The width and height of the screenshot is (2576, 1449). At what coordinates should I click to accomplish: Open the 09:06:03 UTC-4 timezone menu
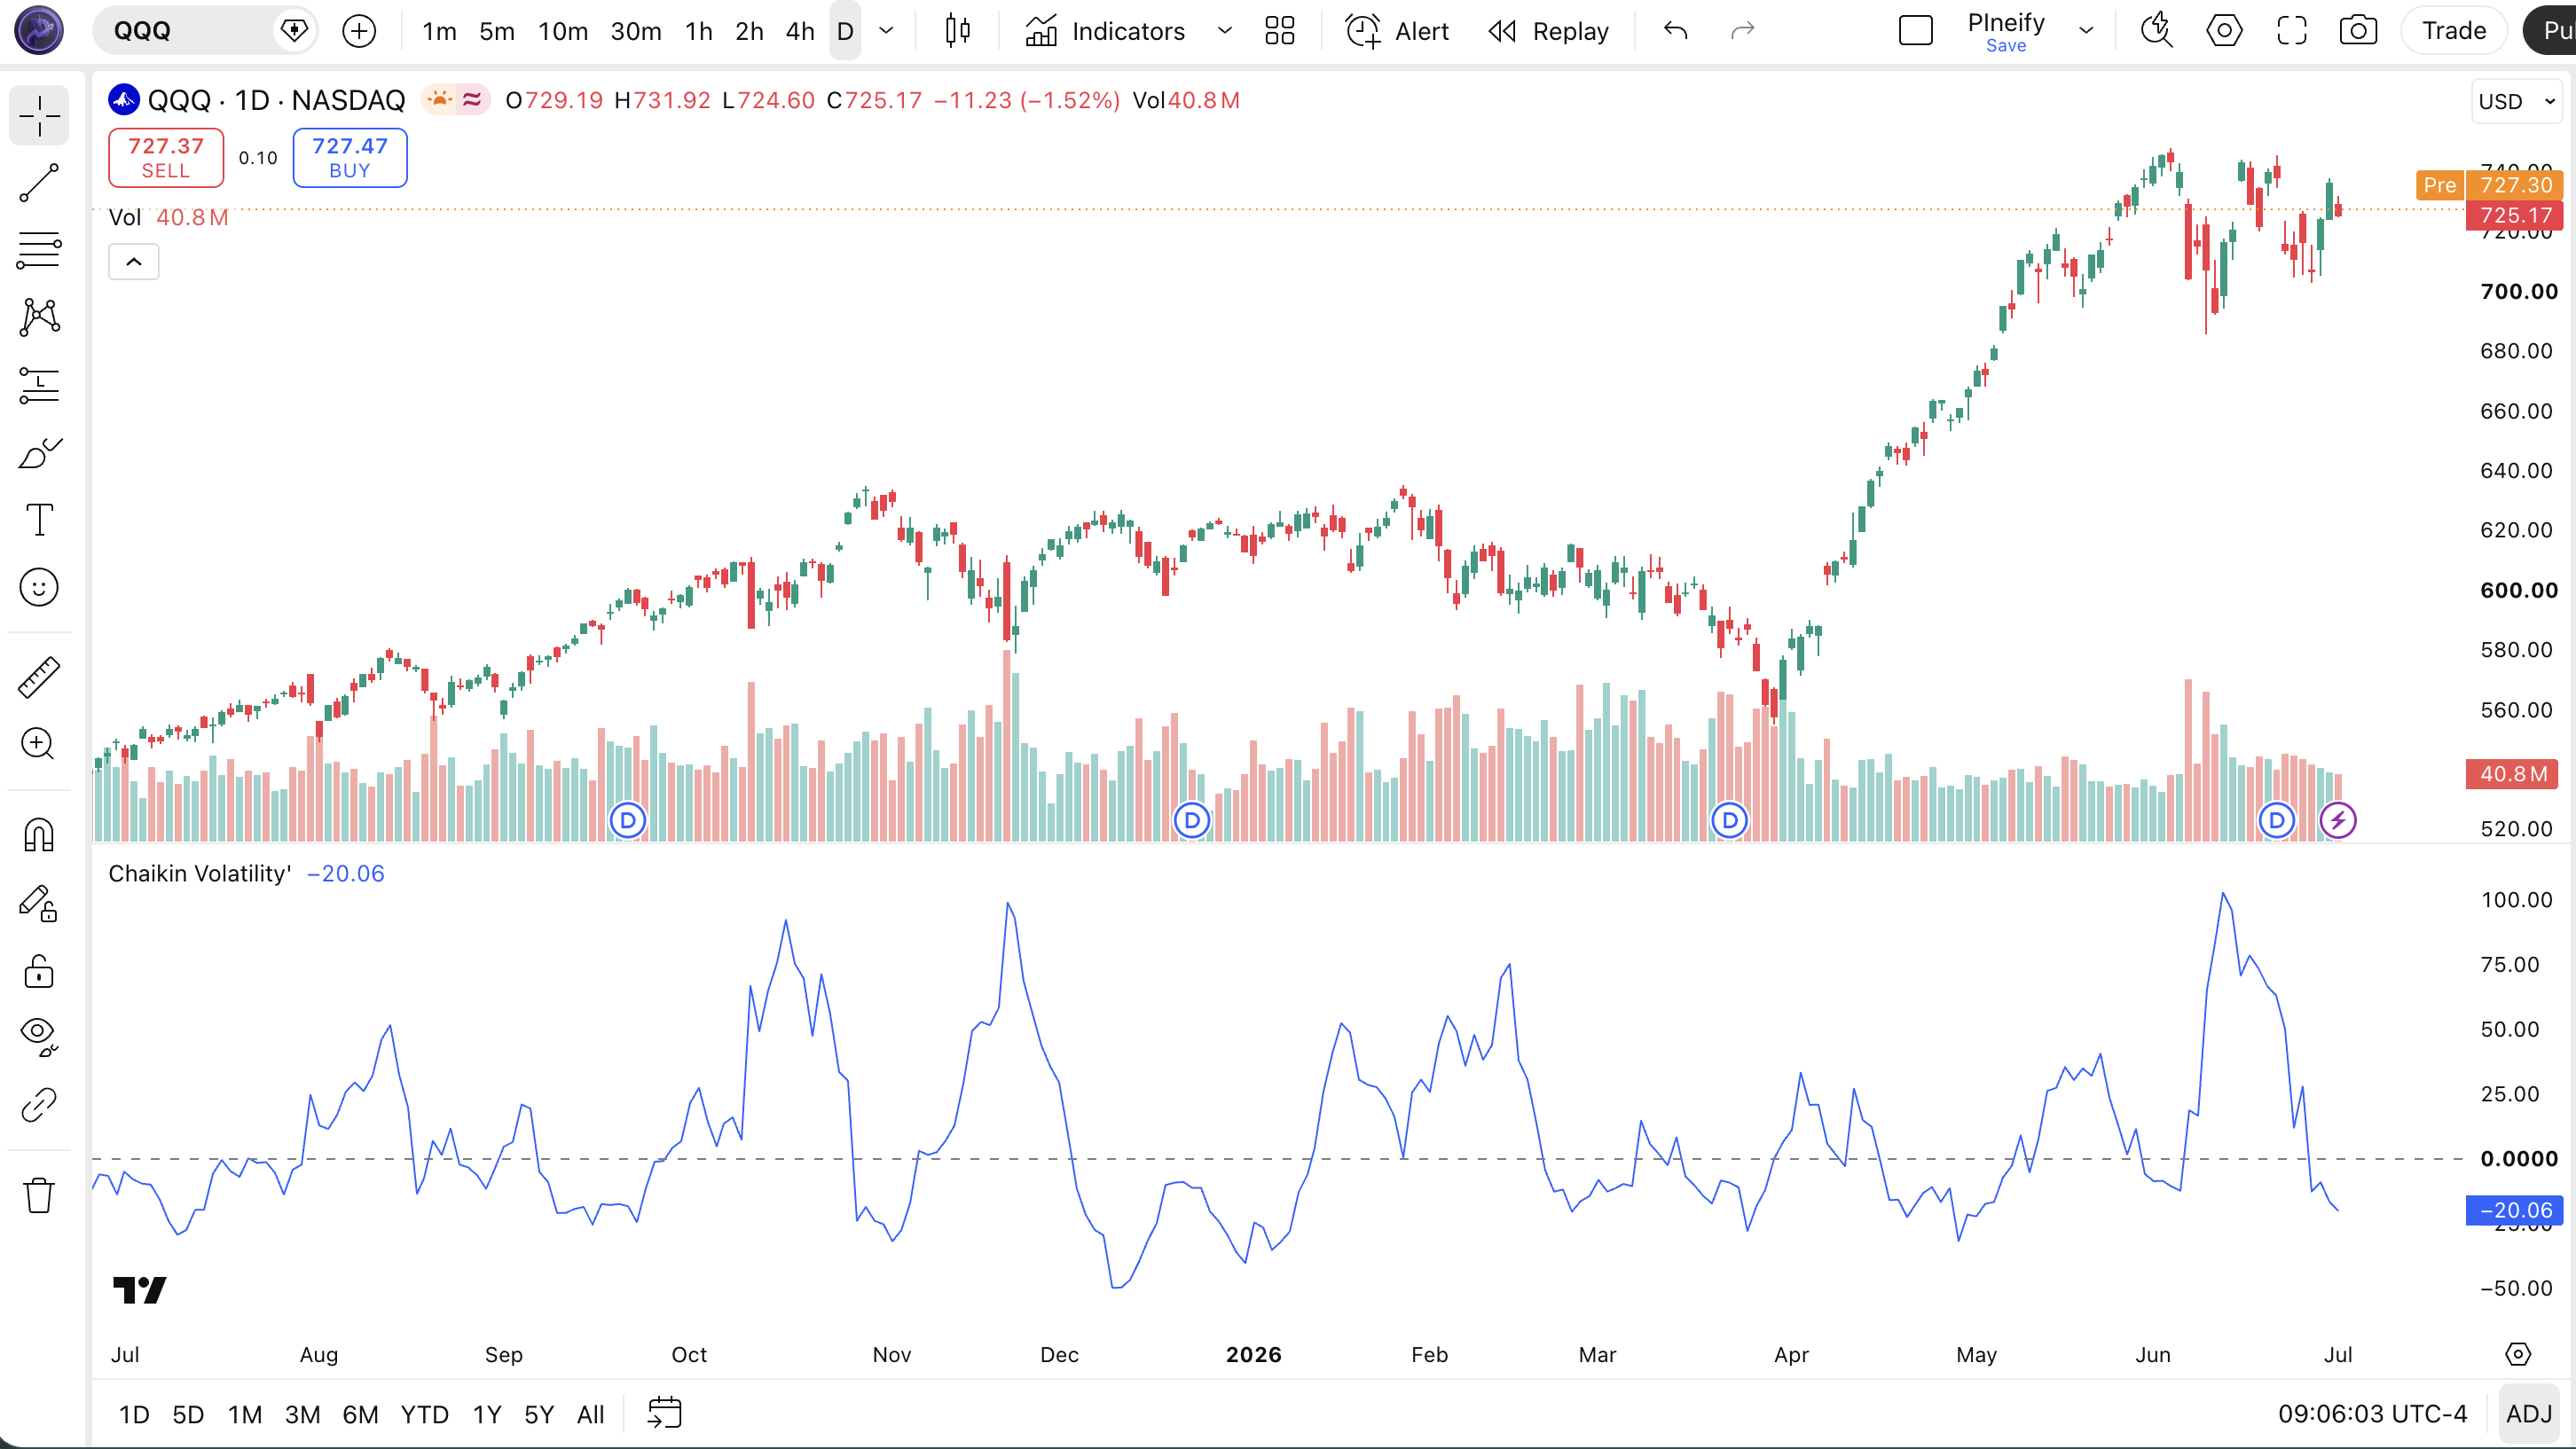tap(2372, 1414)
